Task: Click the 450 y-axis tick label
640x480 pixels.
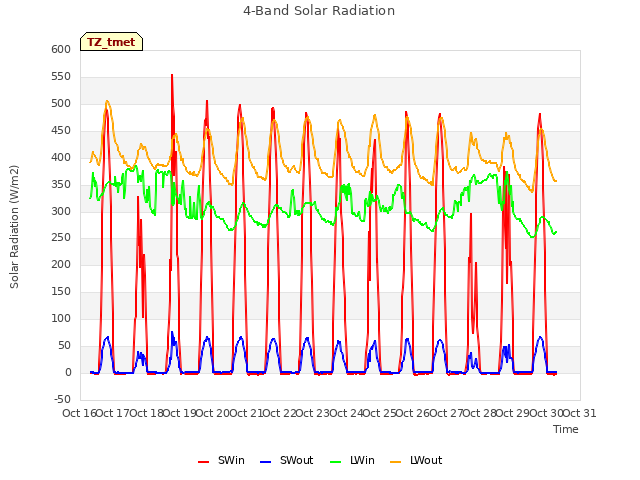Action: click(61, 130)
